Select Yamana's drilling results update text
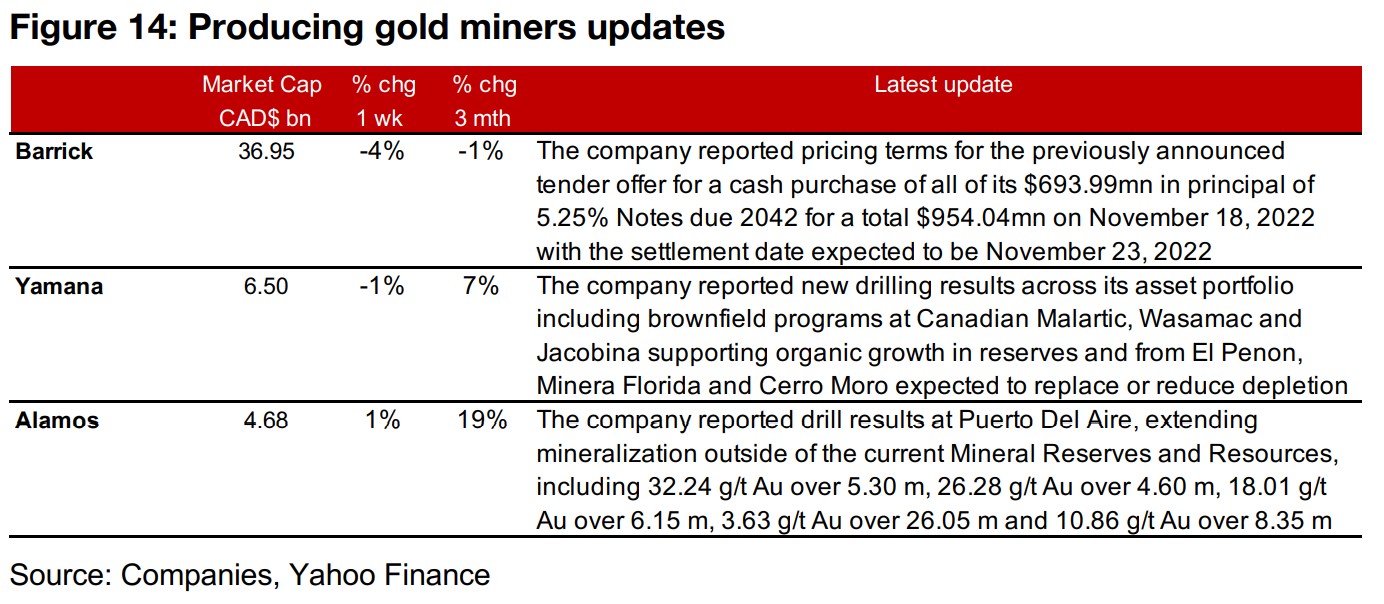 point(940,336)
